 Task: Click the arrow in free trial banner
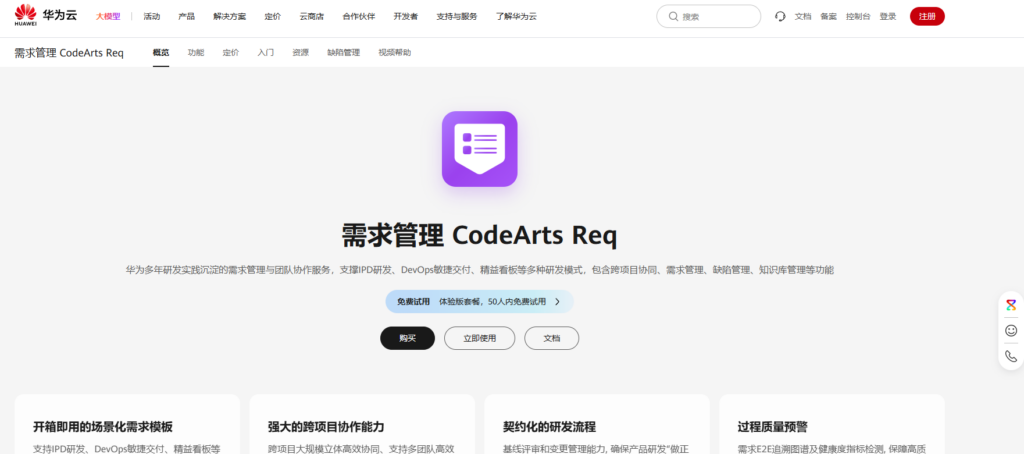(x=557, y=302)
